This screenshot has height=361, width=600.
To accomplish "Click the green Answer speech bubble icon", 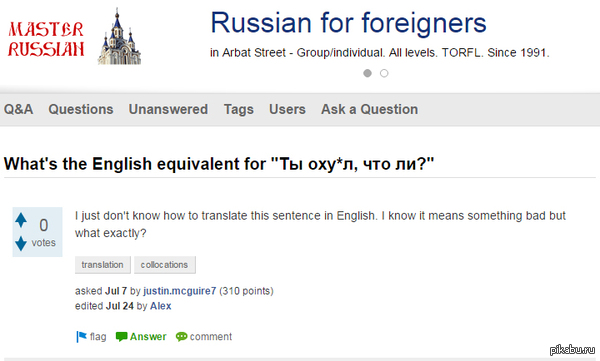I will click(121, 337).
